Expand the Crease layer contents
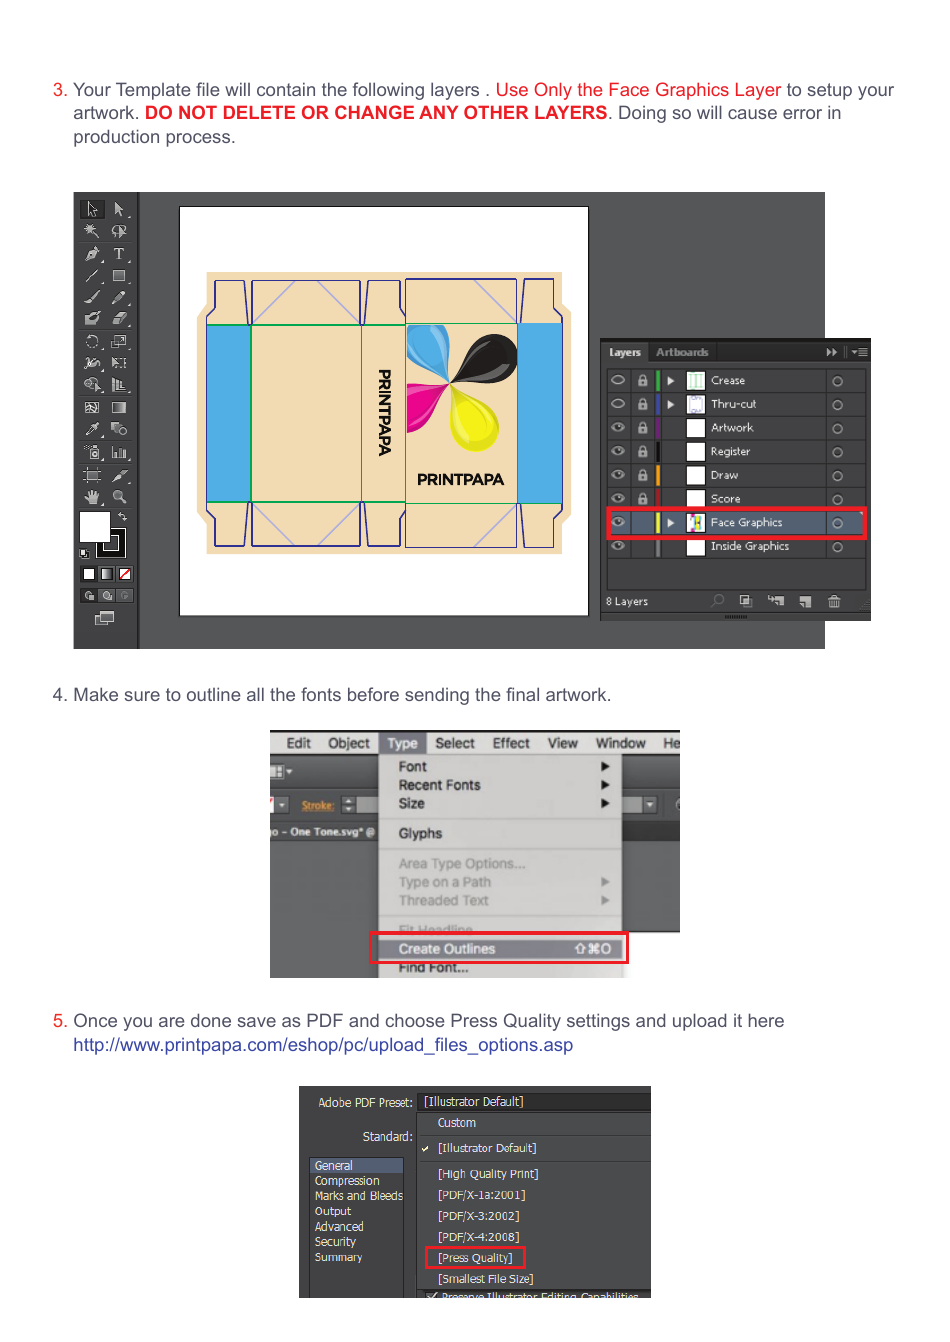 coord(670,380)
